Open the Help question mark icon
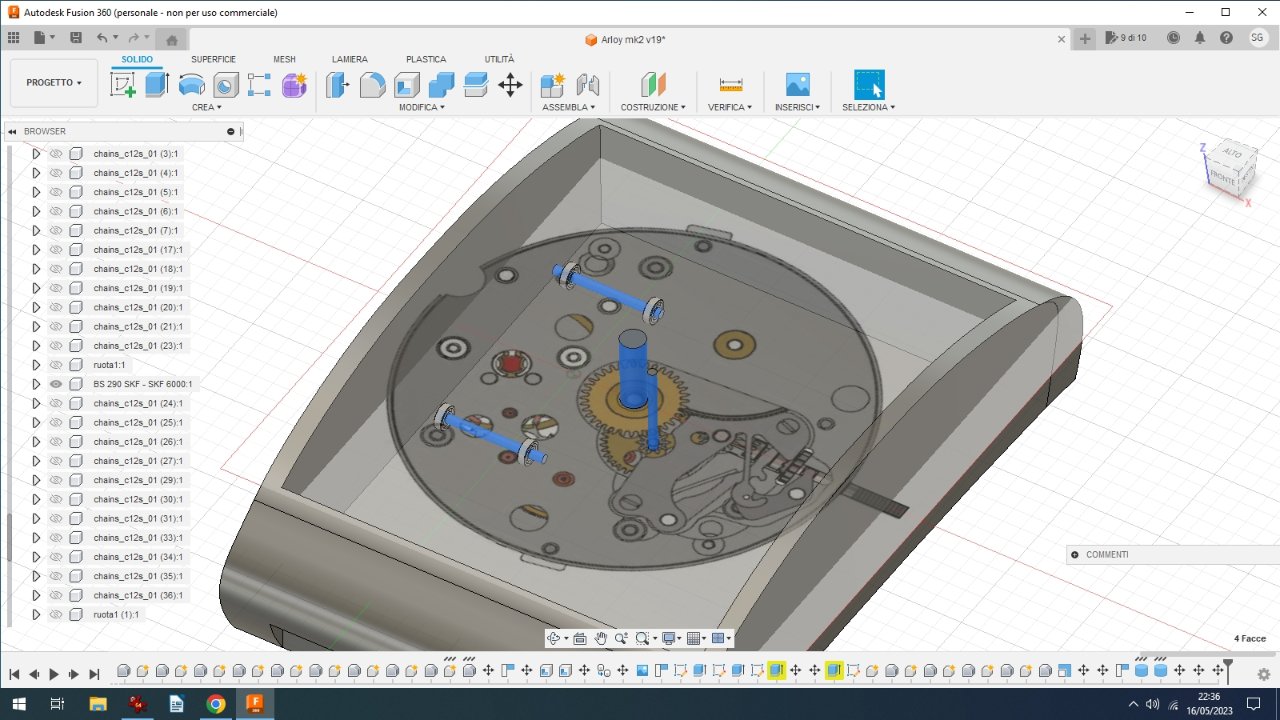Viewport: 1280px width, 720px height. 1226,38
